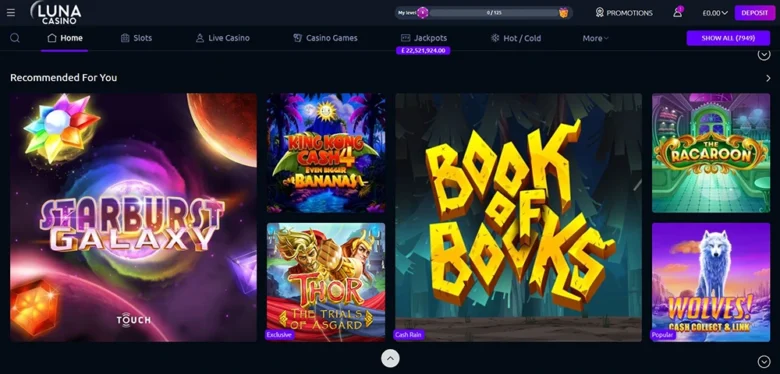Expand the More dropdown menu
This screenshot has height=374, width=780.
(x=595, y=38)
